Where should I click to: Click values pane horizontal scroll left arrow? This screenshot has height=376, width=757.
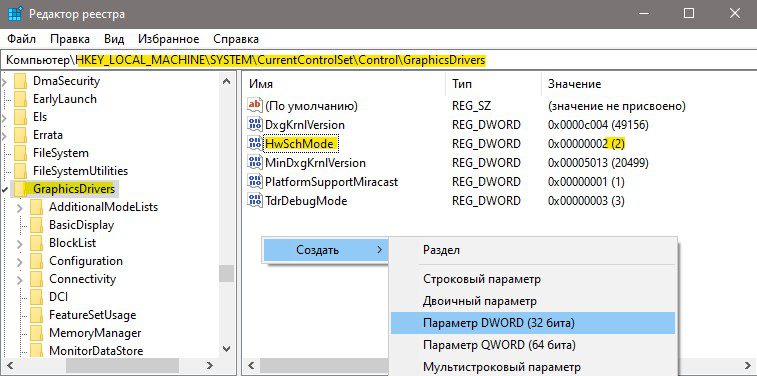(x=252, y=365)
